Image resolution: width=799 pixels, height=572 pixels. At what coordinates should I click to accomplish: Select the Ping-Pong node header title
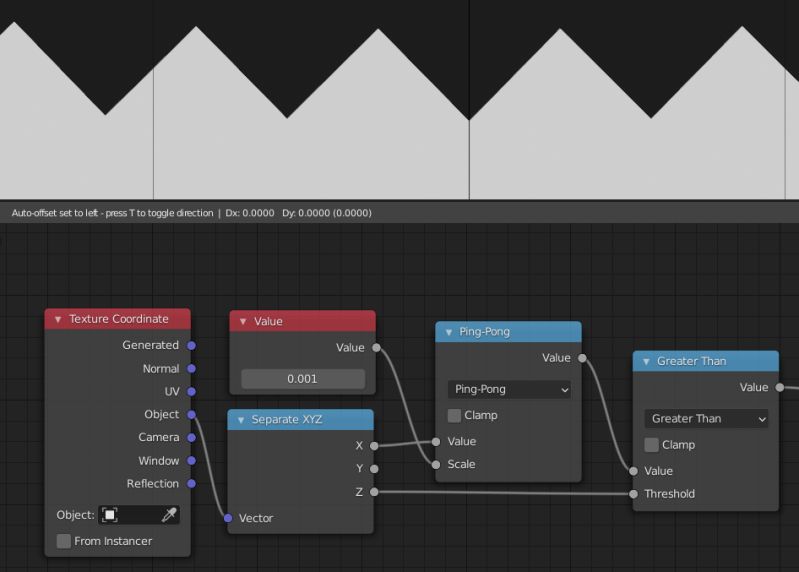coord(484,332)
